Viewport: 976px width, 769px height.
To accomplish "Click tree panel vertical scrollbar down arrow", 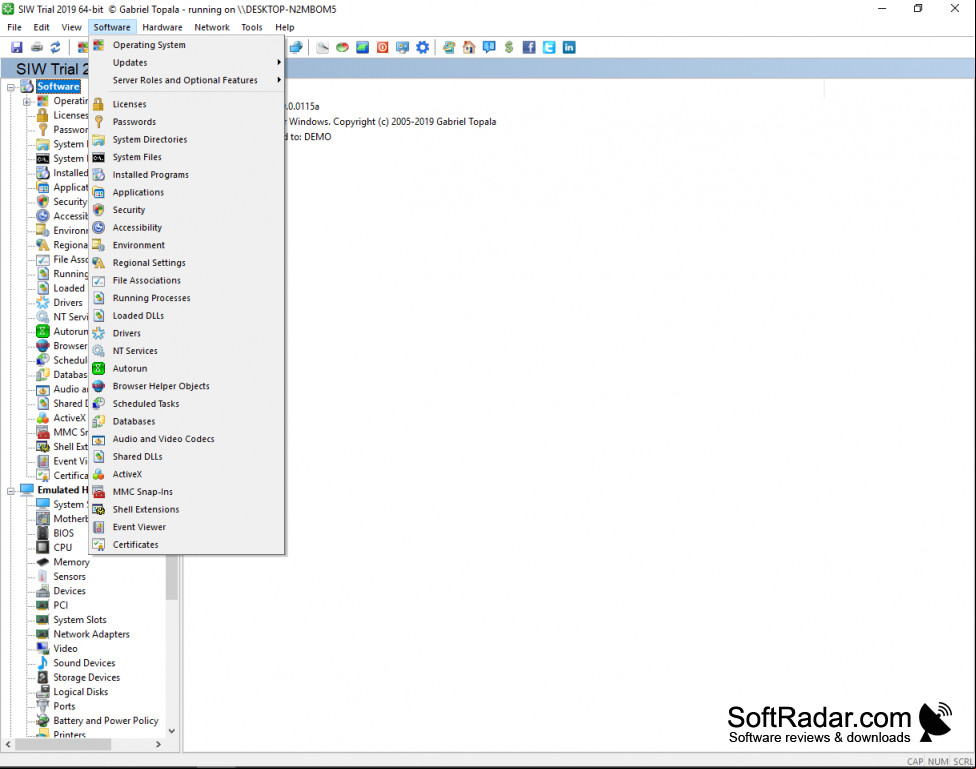I will click(172, 731).
